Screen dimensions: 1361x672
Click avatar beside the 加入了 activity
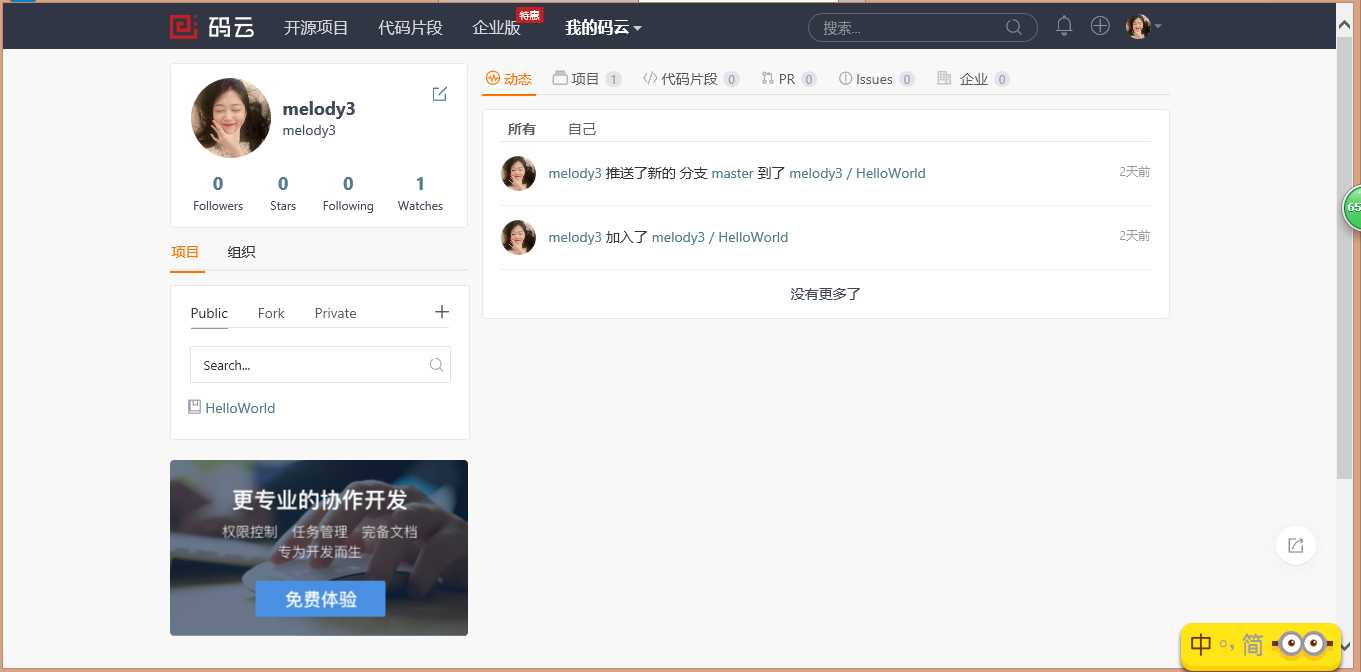(518, 237)
